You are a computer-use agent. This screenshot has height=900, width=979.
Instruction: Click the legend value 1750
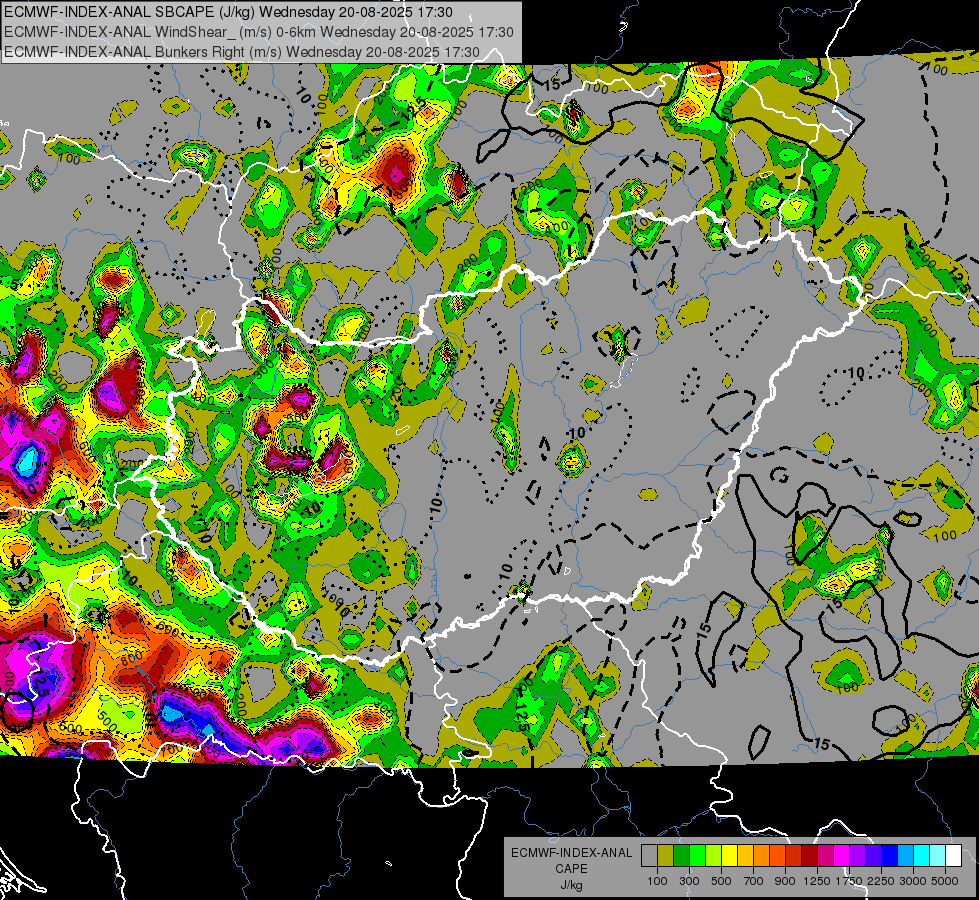849,881
